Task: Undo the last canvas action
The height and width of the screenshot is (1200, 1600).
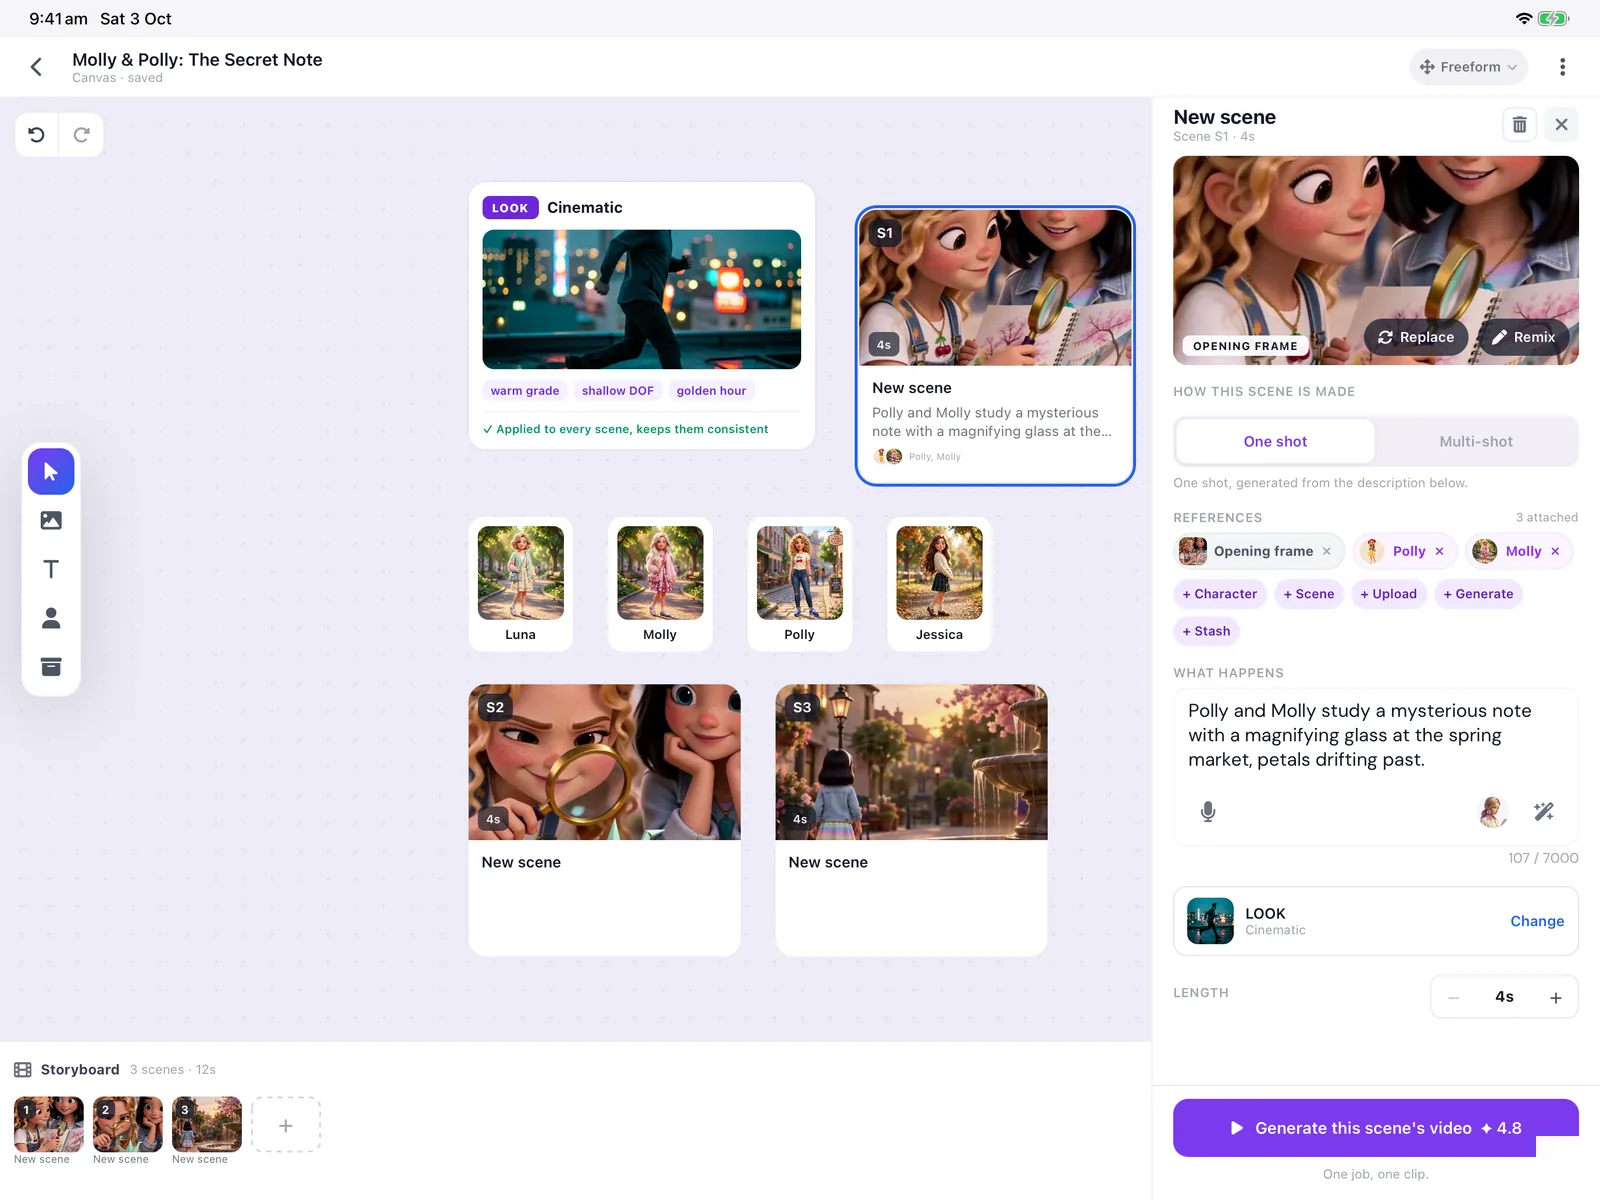Action: point(37,135)
